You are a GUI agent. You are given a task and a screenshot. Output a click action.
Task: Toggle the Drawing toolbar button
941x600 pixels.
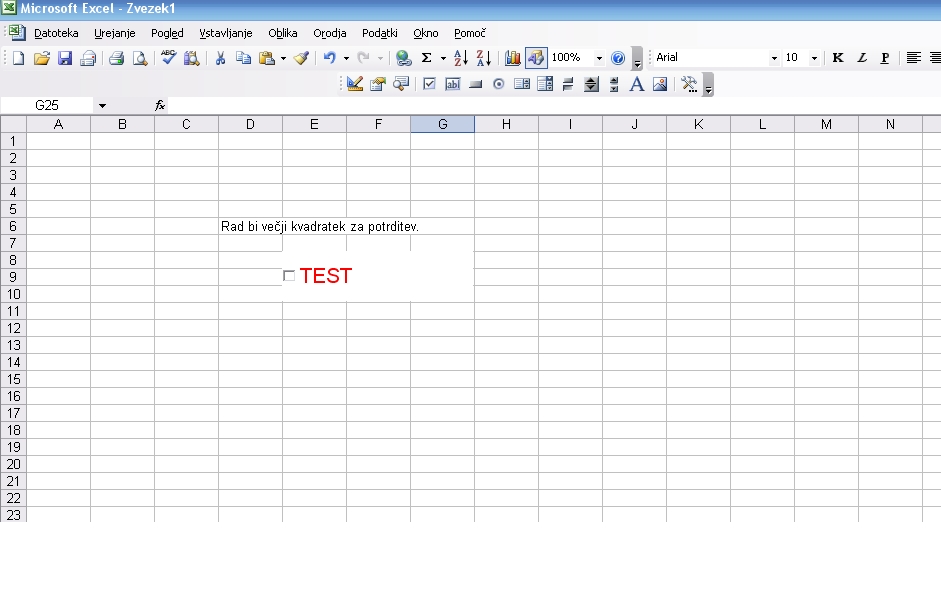coord(536,58)
